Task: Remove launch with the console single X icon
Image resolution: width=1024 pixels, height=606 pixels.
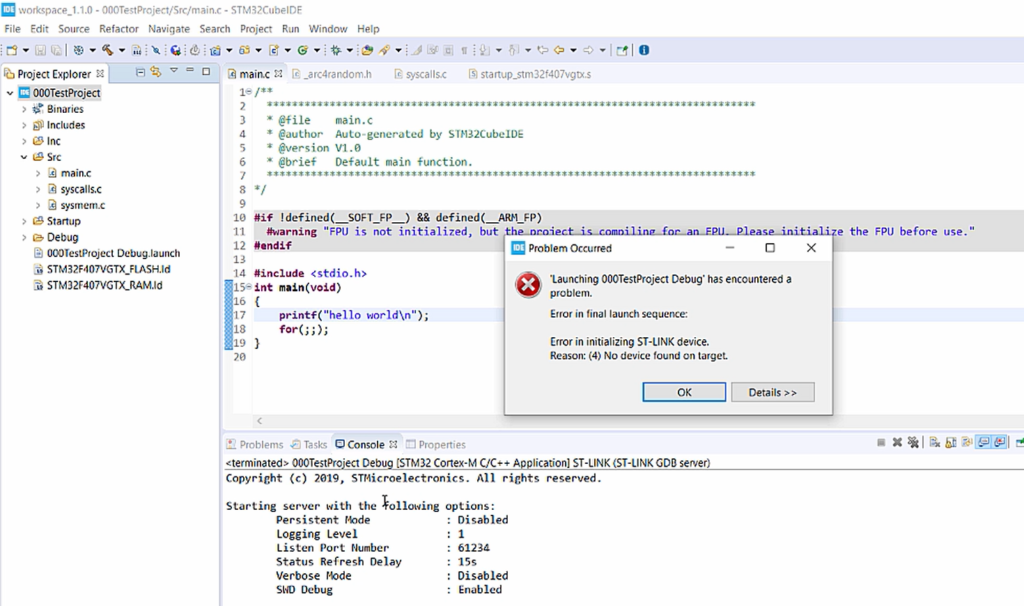Action: [897, 443]
